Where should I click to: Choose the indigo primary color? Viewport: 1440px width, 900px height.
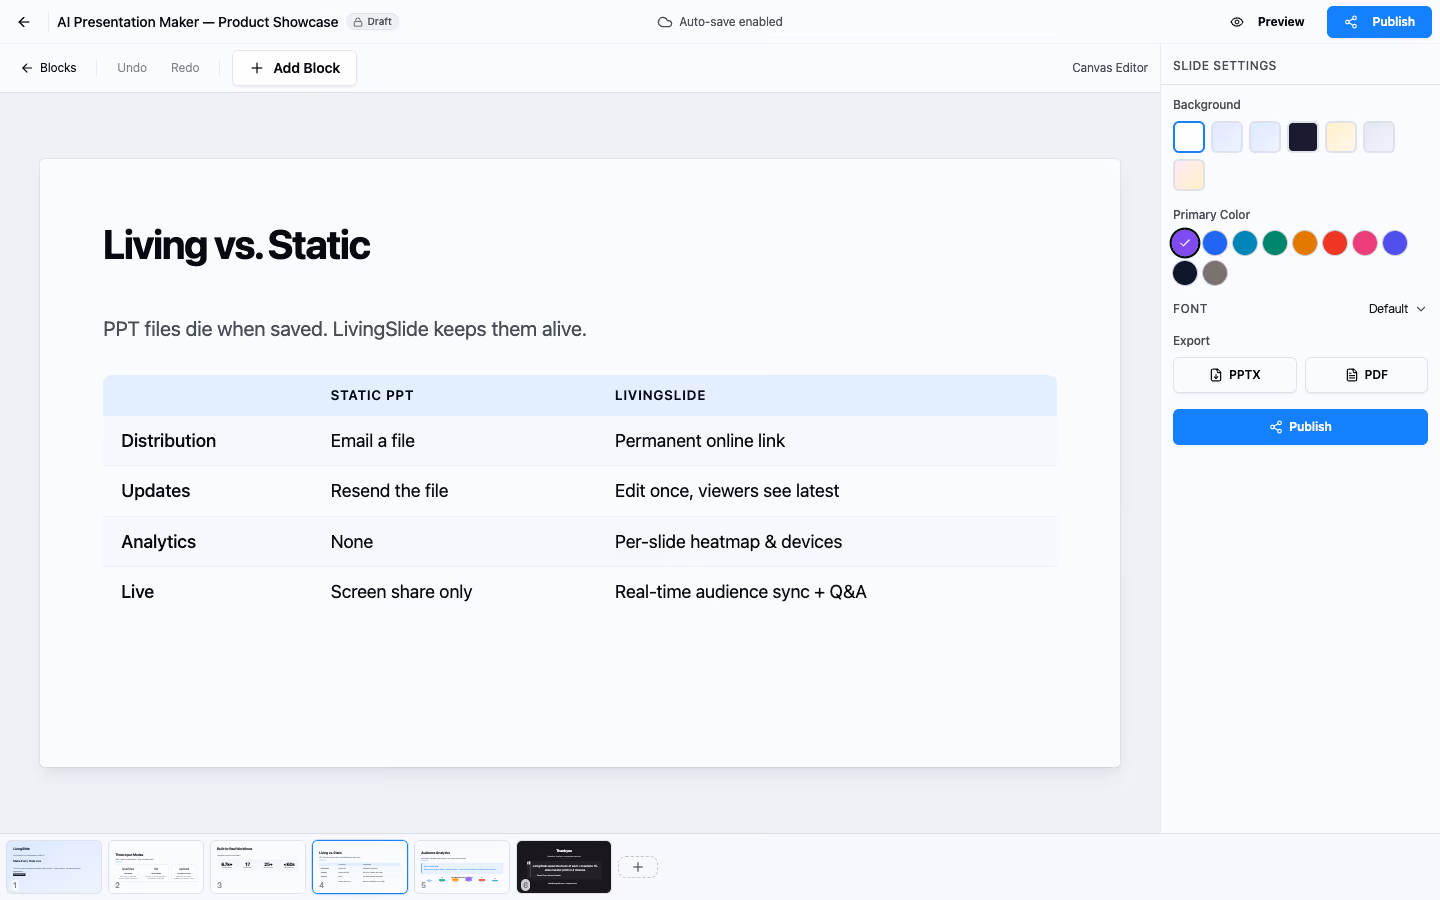pyautogui.click(x=1395, y=243)
